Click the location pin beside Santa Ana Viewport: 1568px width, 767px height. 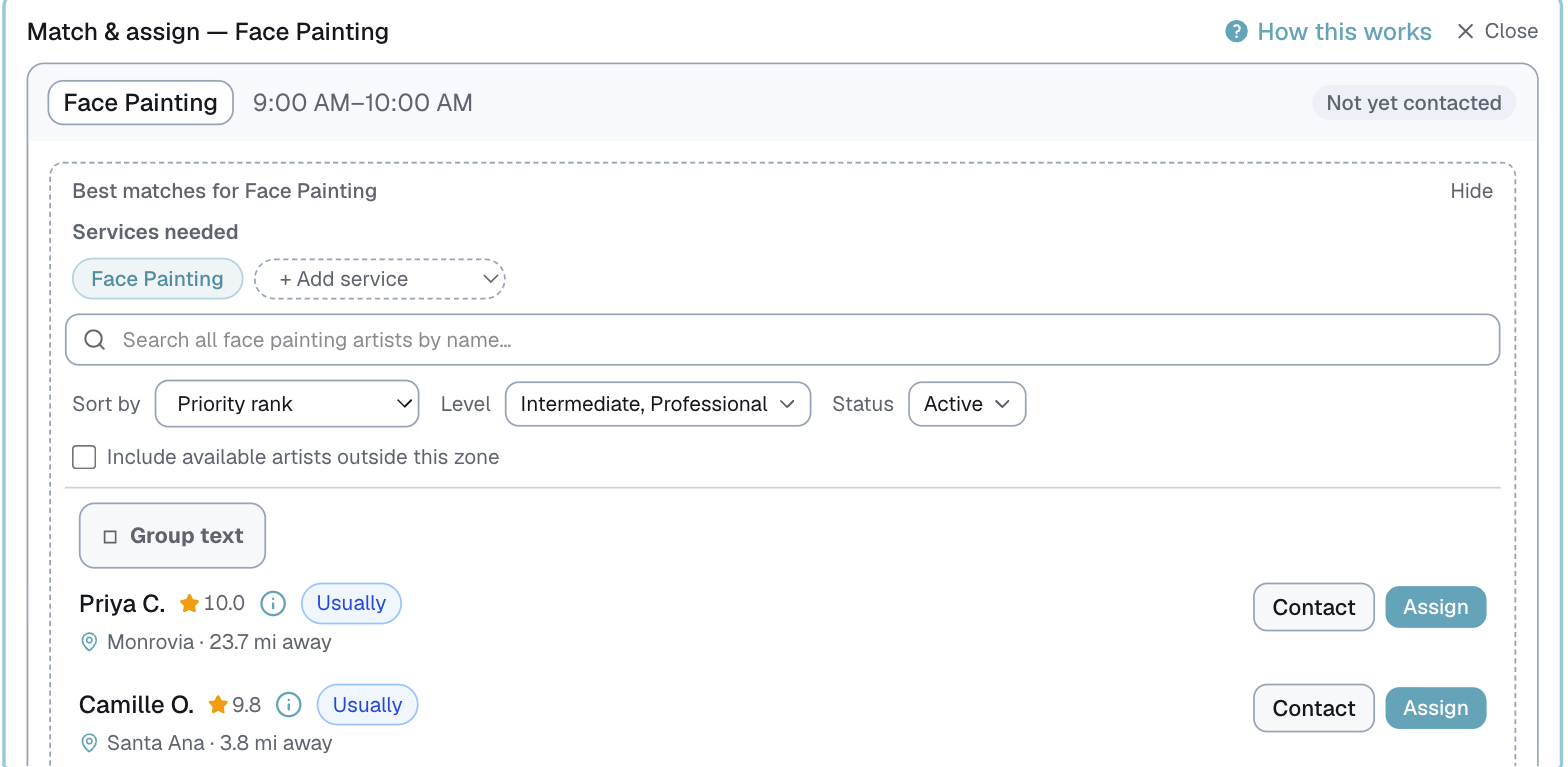[x=89, y=743]
